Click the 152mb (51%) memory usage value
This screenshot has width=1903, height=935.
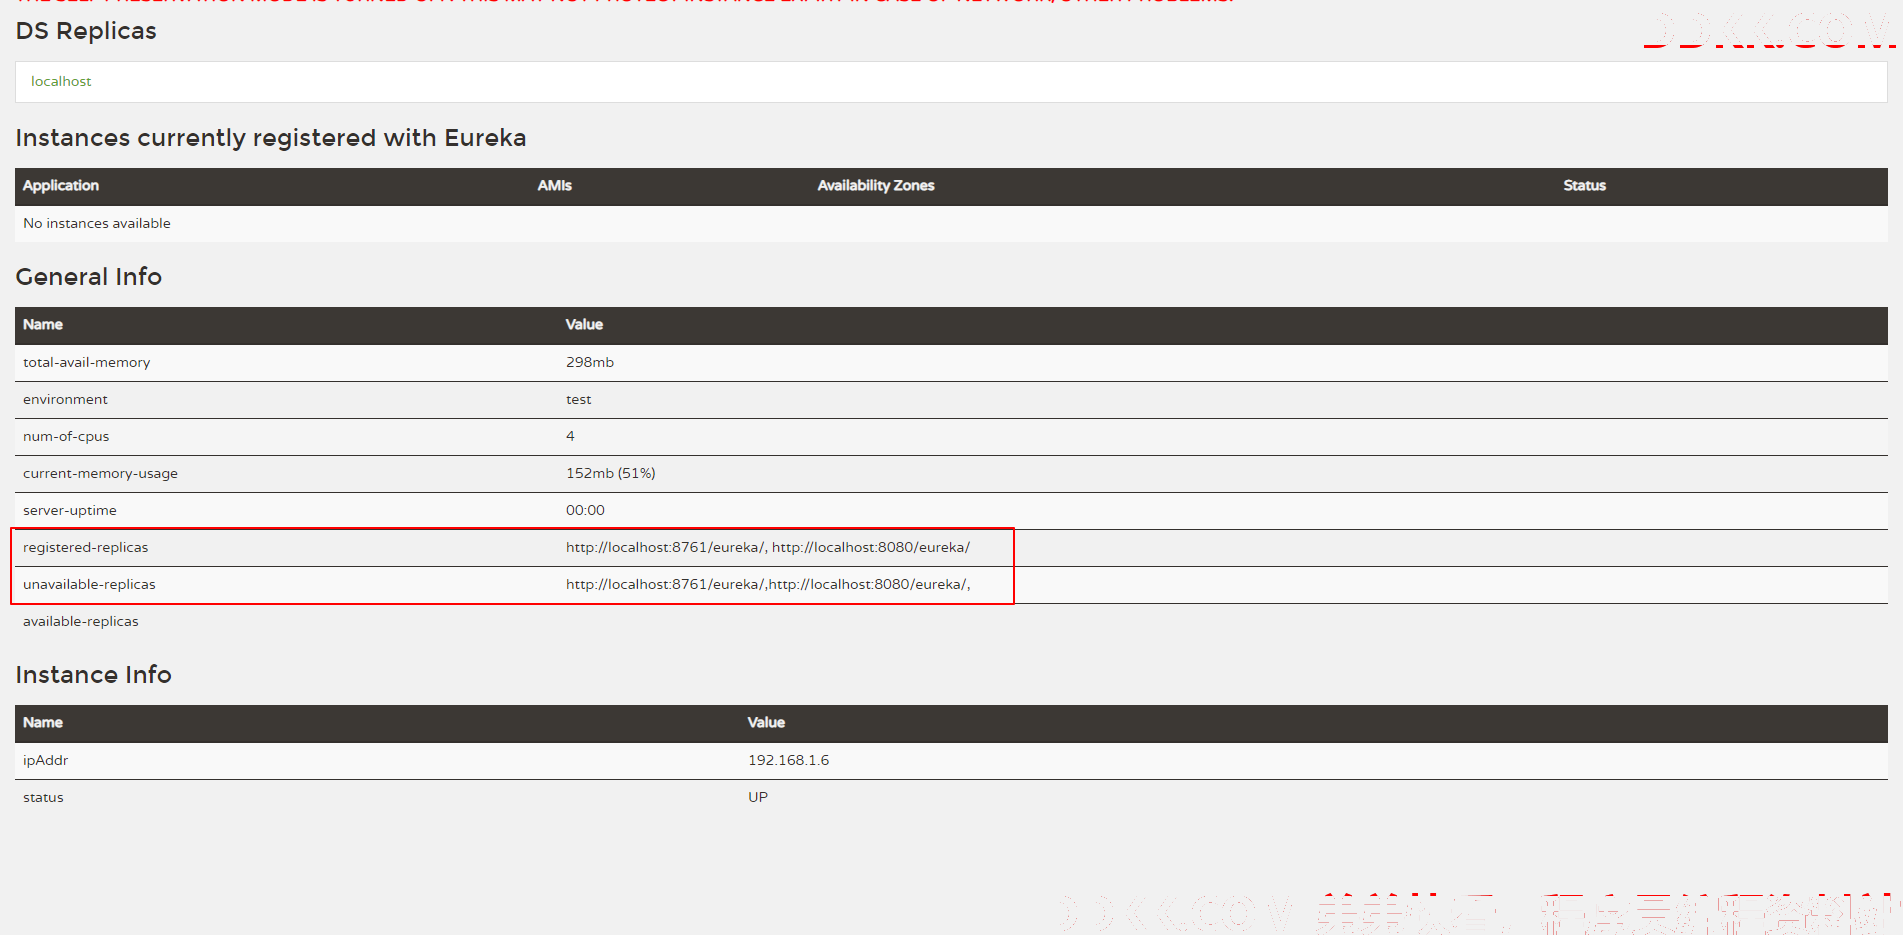pos(610,474)
